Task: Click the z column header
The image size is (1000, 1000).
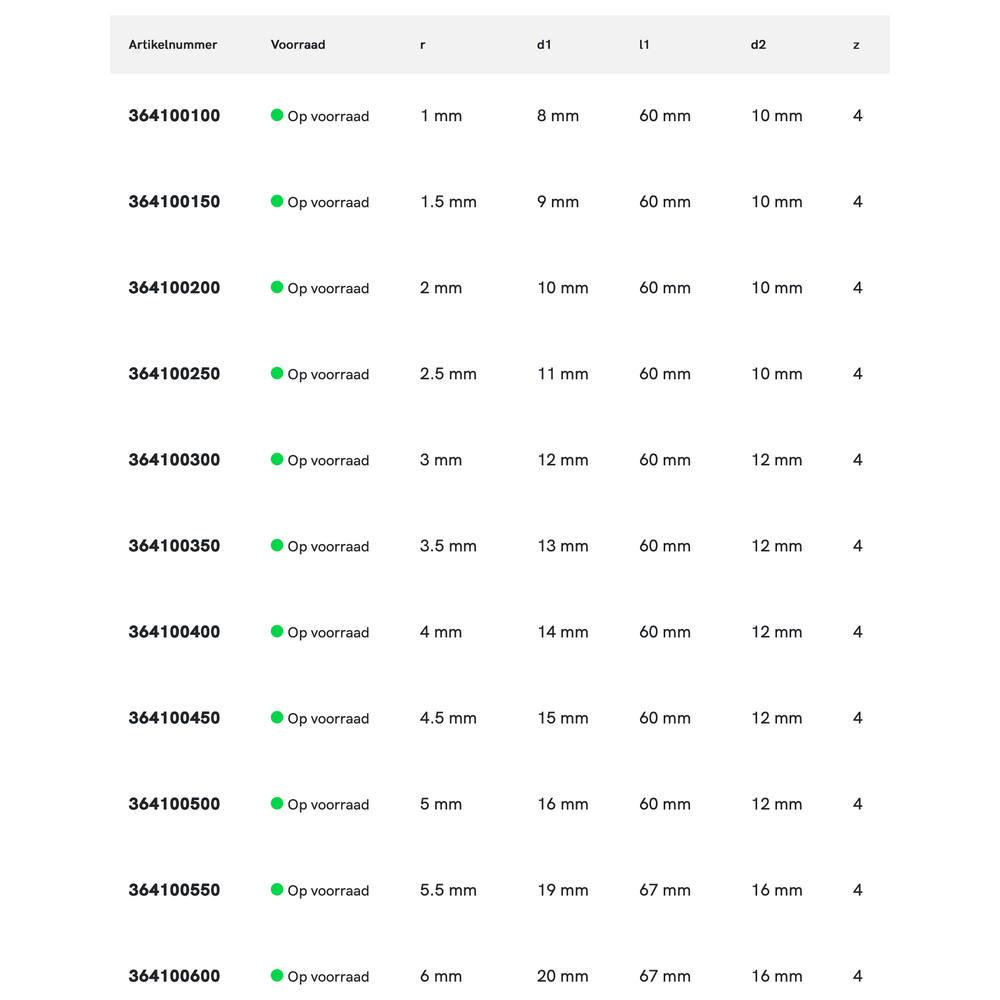Action: (856, 45)
